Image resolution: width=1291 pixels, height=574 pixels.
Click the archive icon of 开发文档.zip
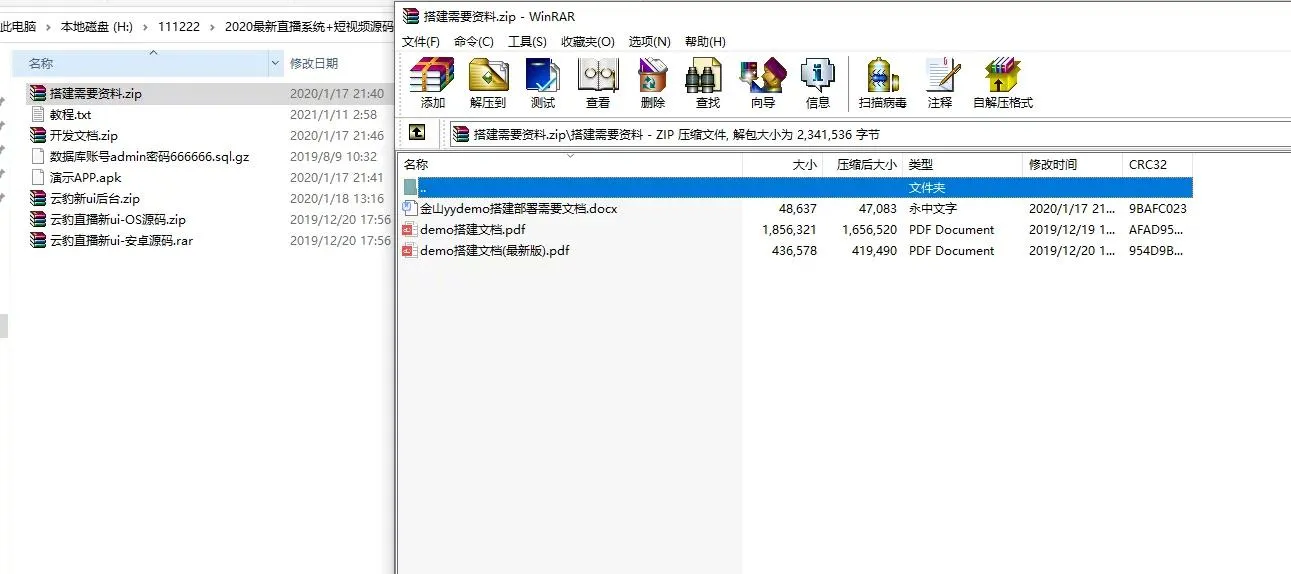[x=38, y=135]
